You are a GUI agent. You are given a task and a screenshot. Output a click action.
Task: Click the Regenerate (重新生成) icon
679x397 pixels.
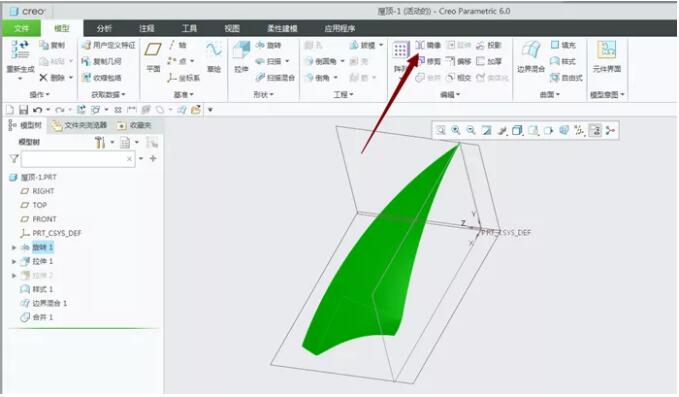[20, 49]
